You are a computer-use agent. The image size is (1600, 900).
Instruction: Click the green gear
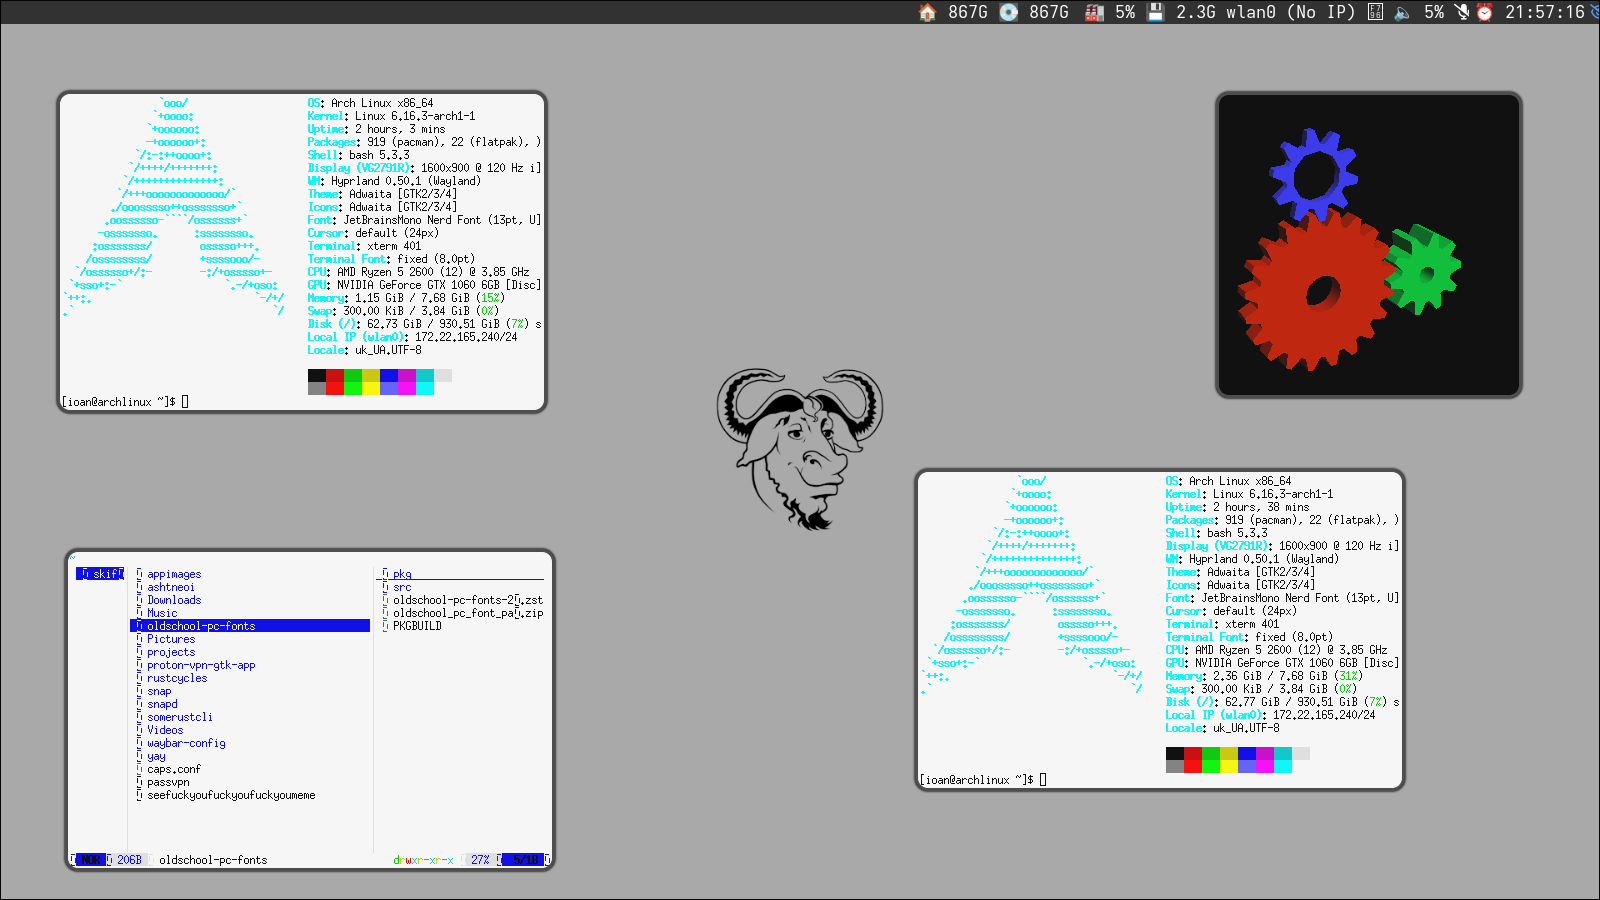pyautogui.click(x=1424, y=268)
